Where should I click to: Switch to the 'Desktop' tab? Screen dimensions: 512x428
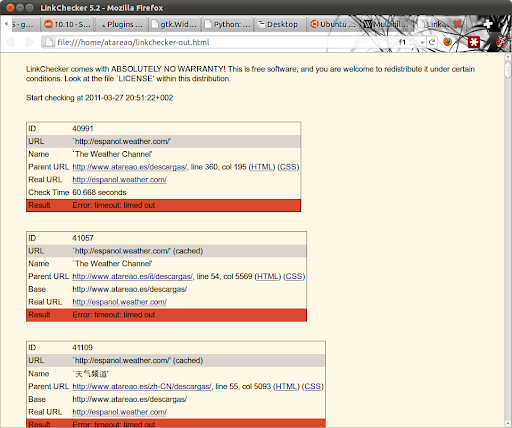pos(281,24)
